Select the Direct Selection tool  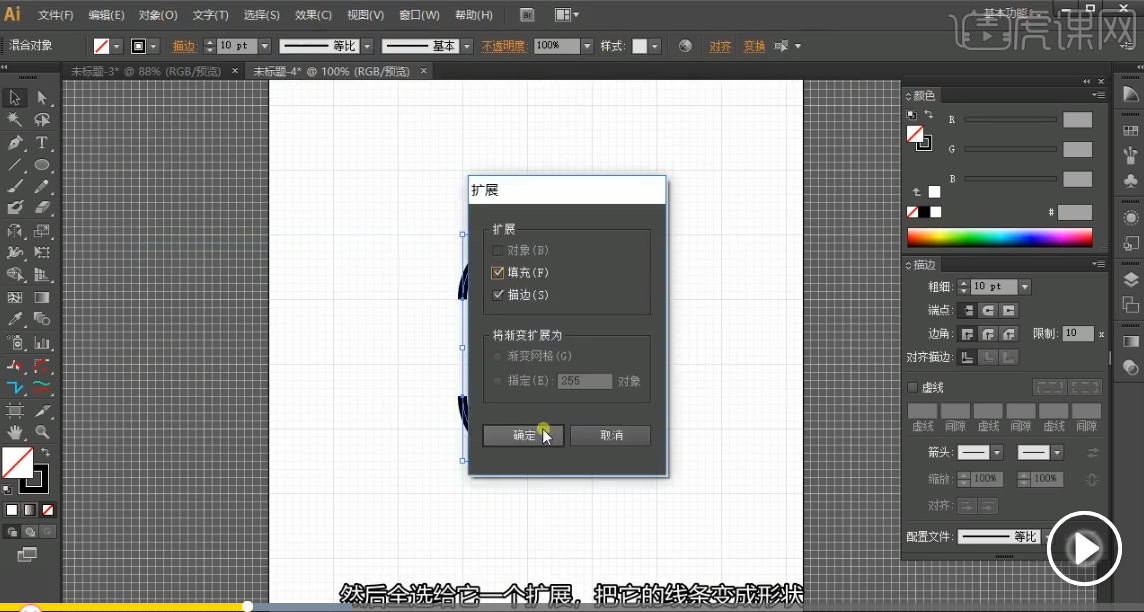pyautogui.click(x=42, y=98)
